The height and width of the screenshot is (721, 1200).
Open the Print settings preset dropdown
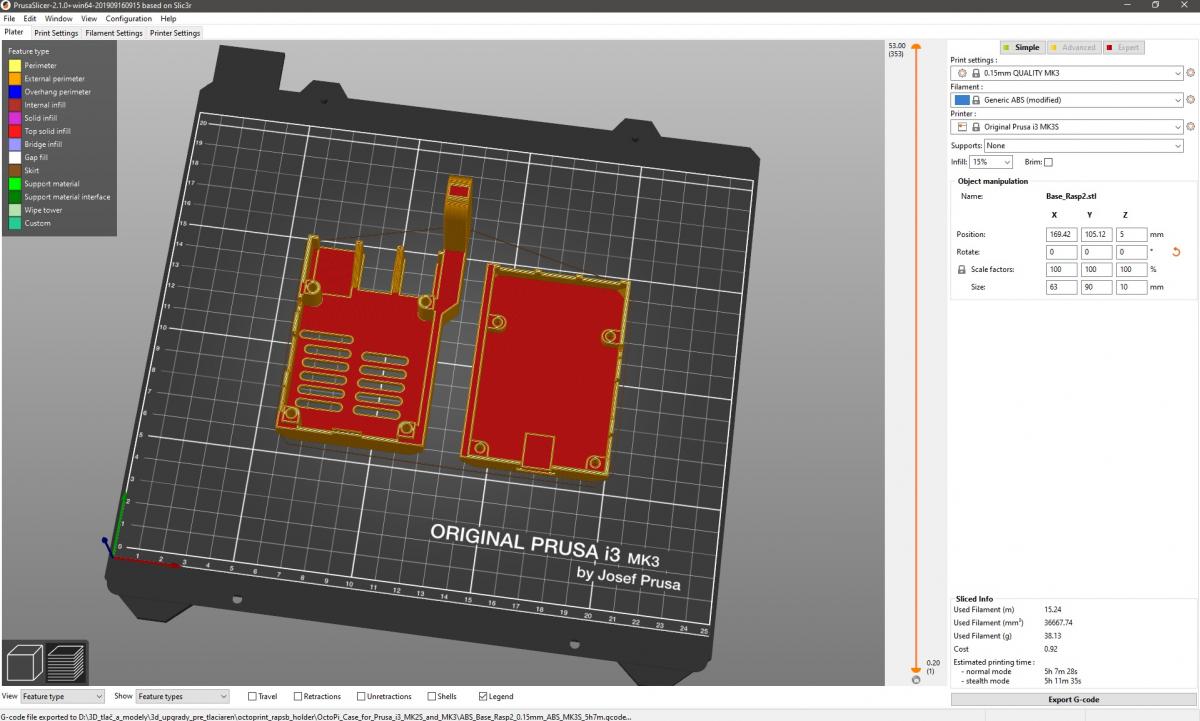coord(1067,73)
